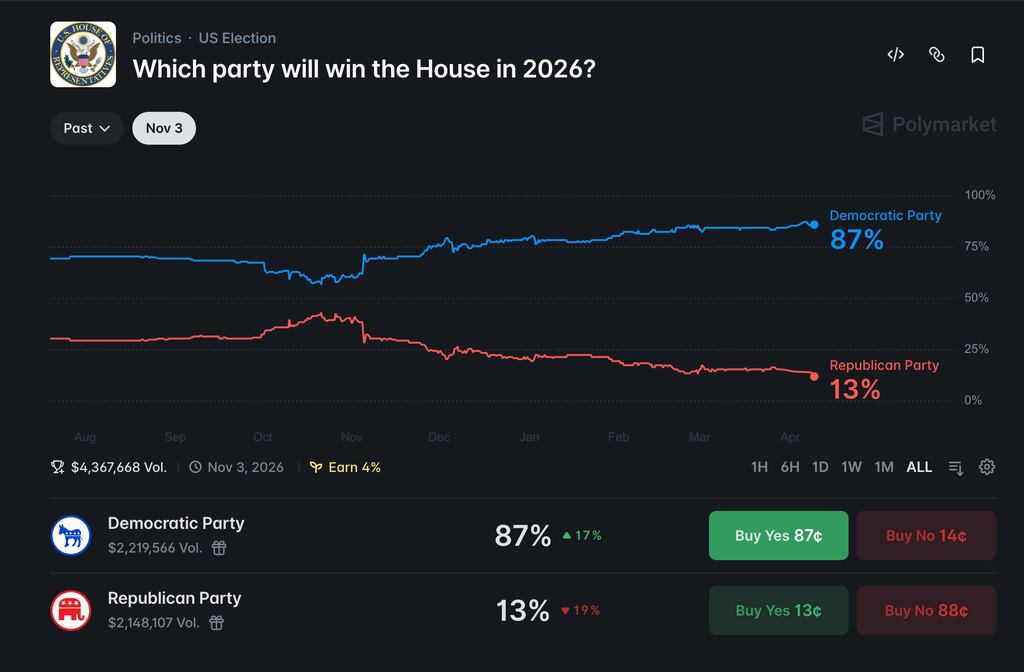Click the chart sort lines icon

pyautogui.click(x=955, y=468)
